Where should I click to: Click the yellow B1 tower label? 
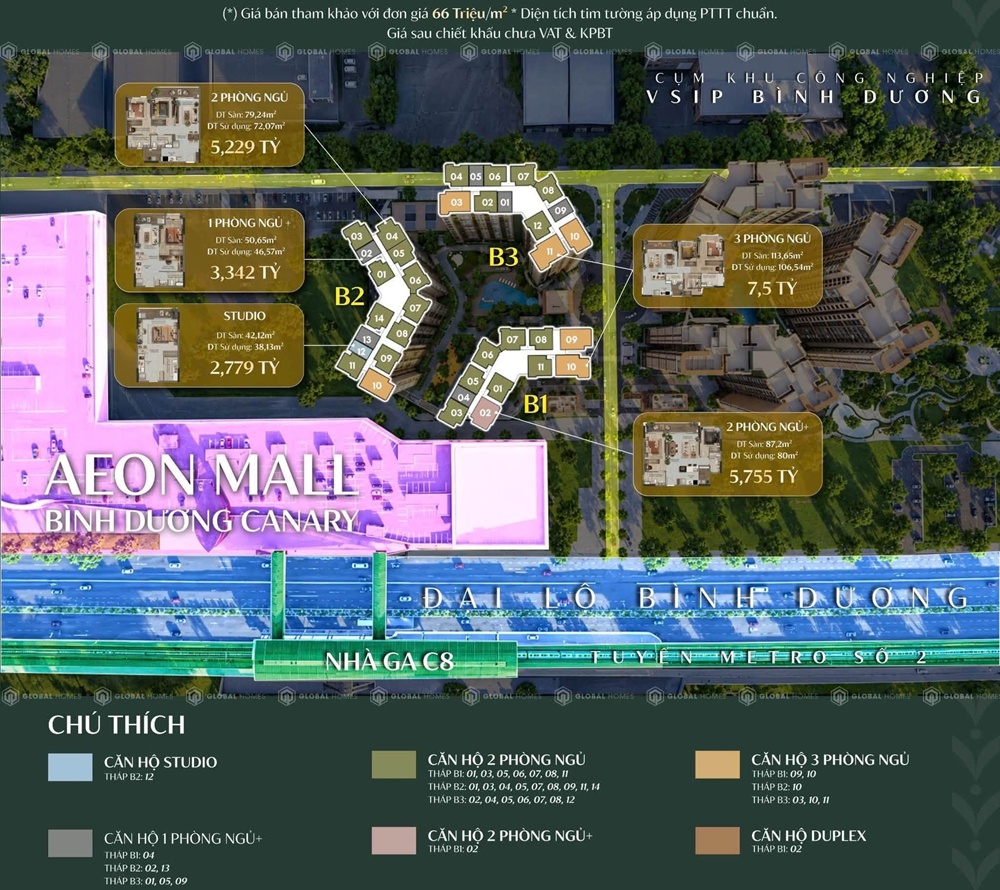tap(536, 404)
